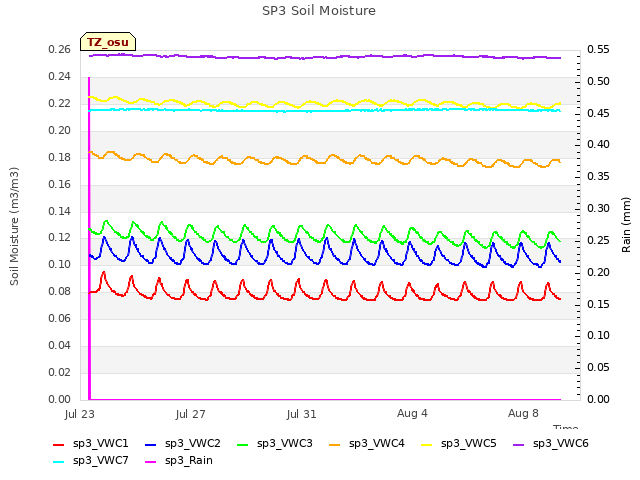Click the sp3_Rain legend entry
640x480 pixels.
click(x=179, y=461)
